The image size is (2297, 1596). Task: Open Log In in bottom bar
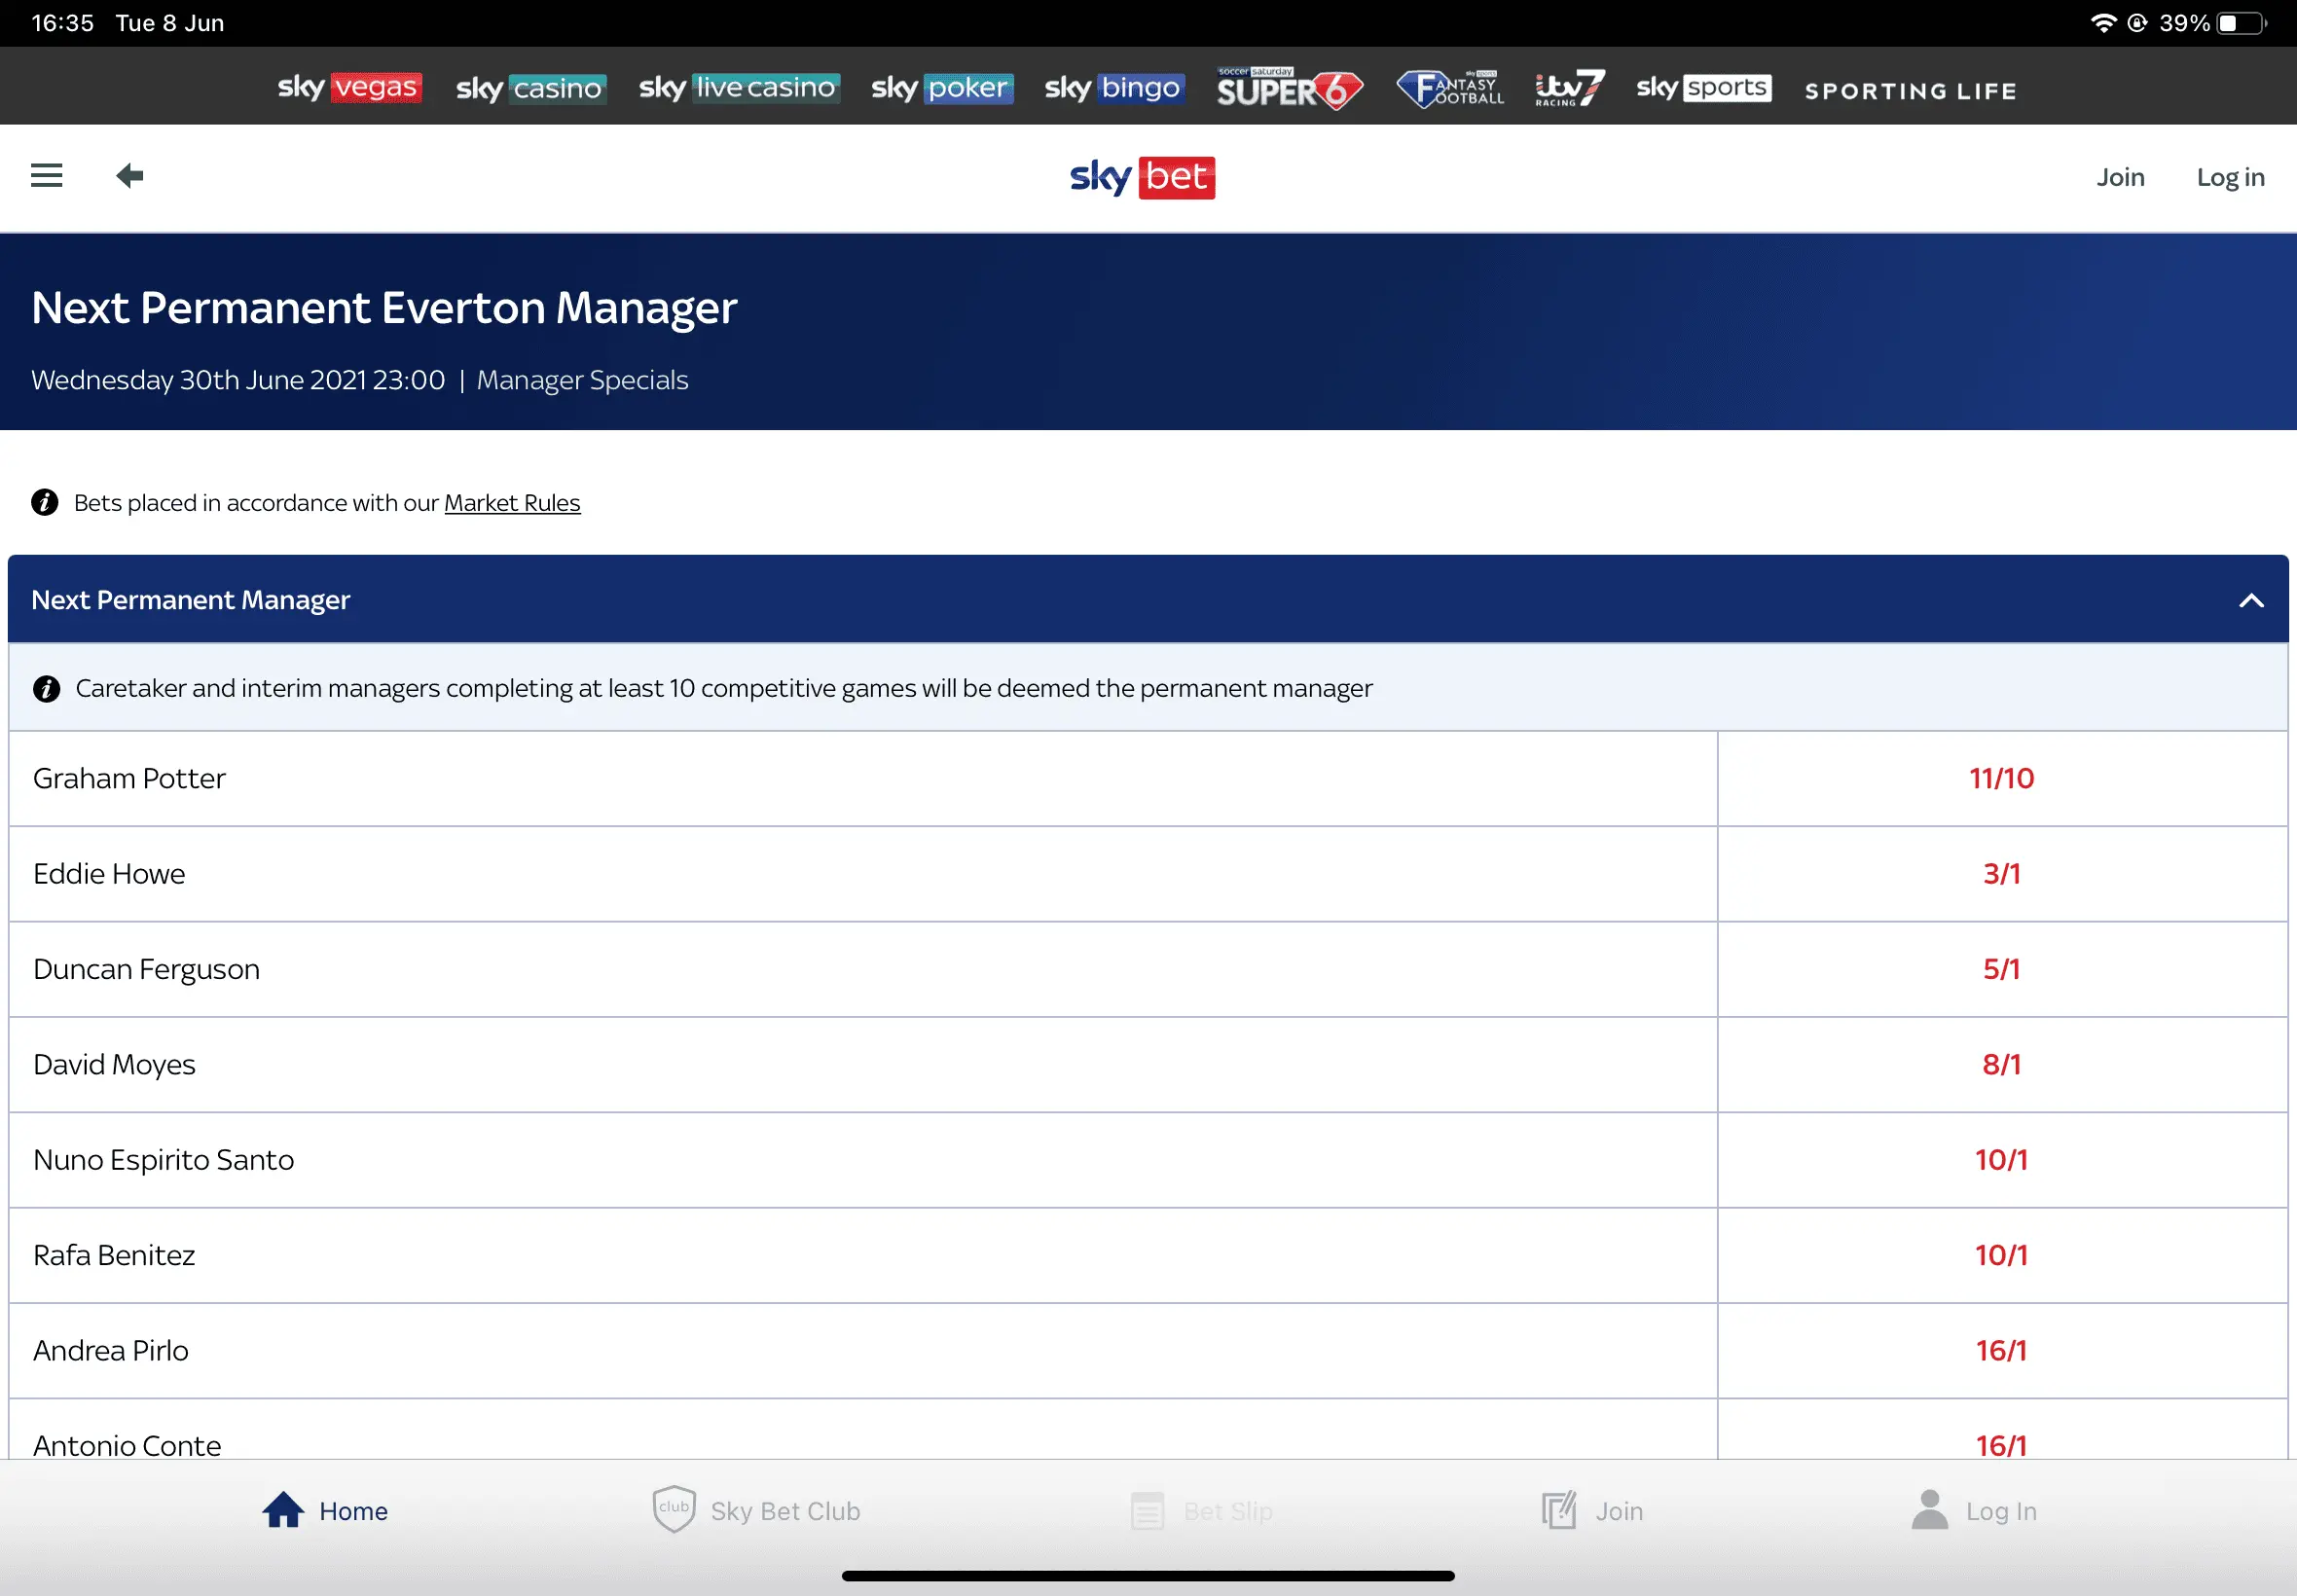1973,1510
